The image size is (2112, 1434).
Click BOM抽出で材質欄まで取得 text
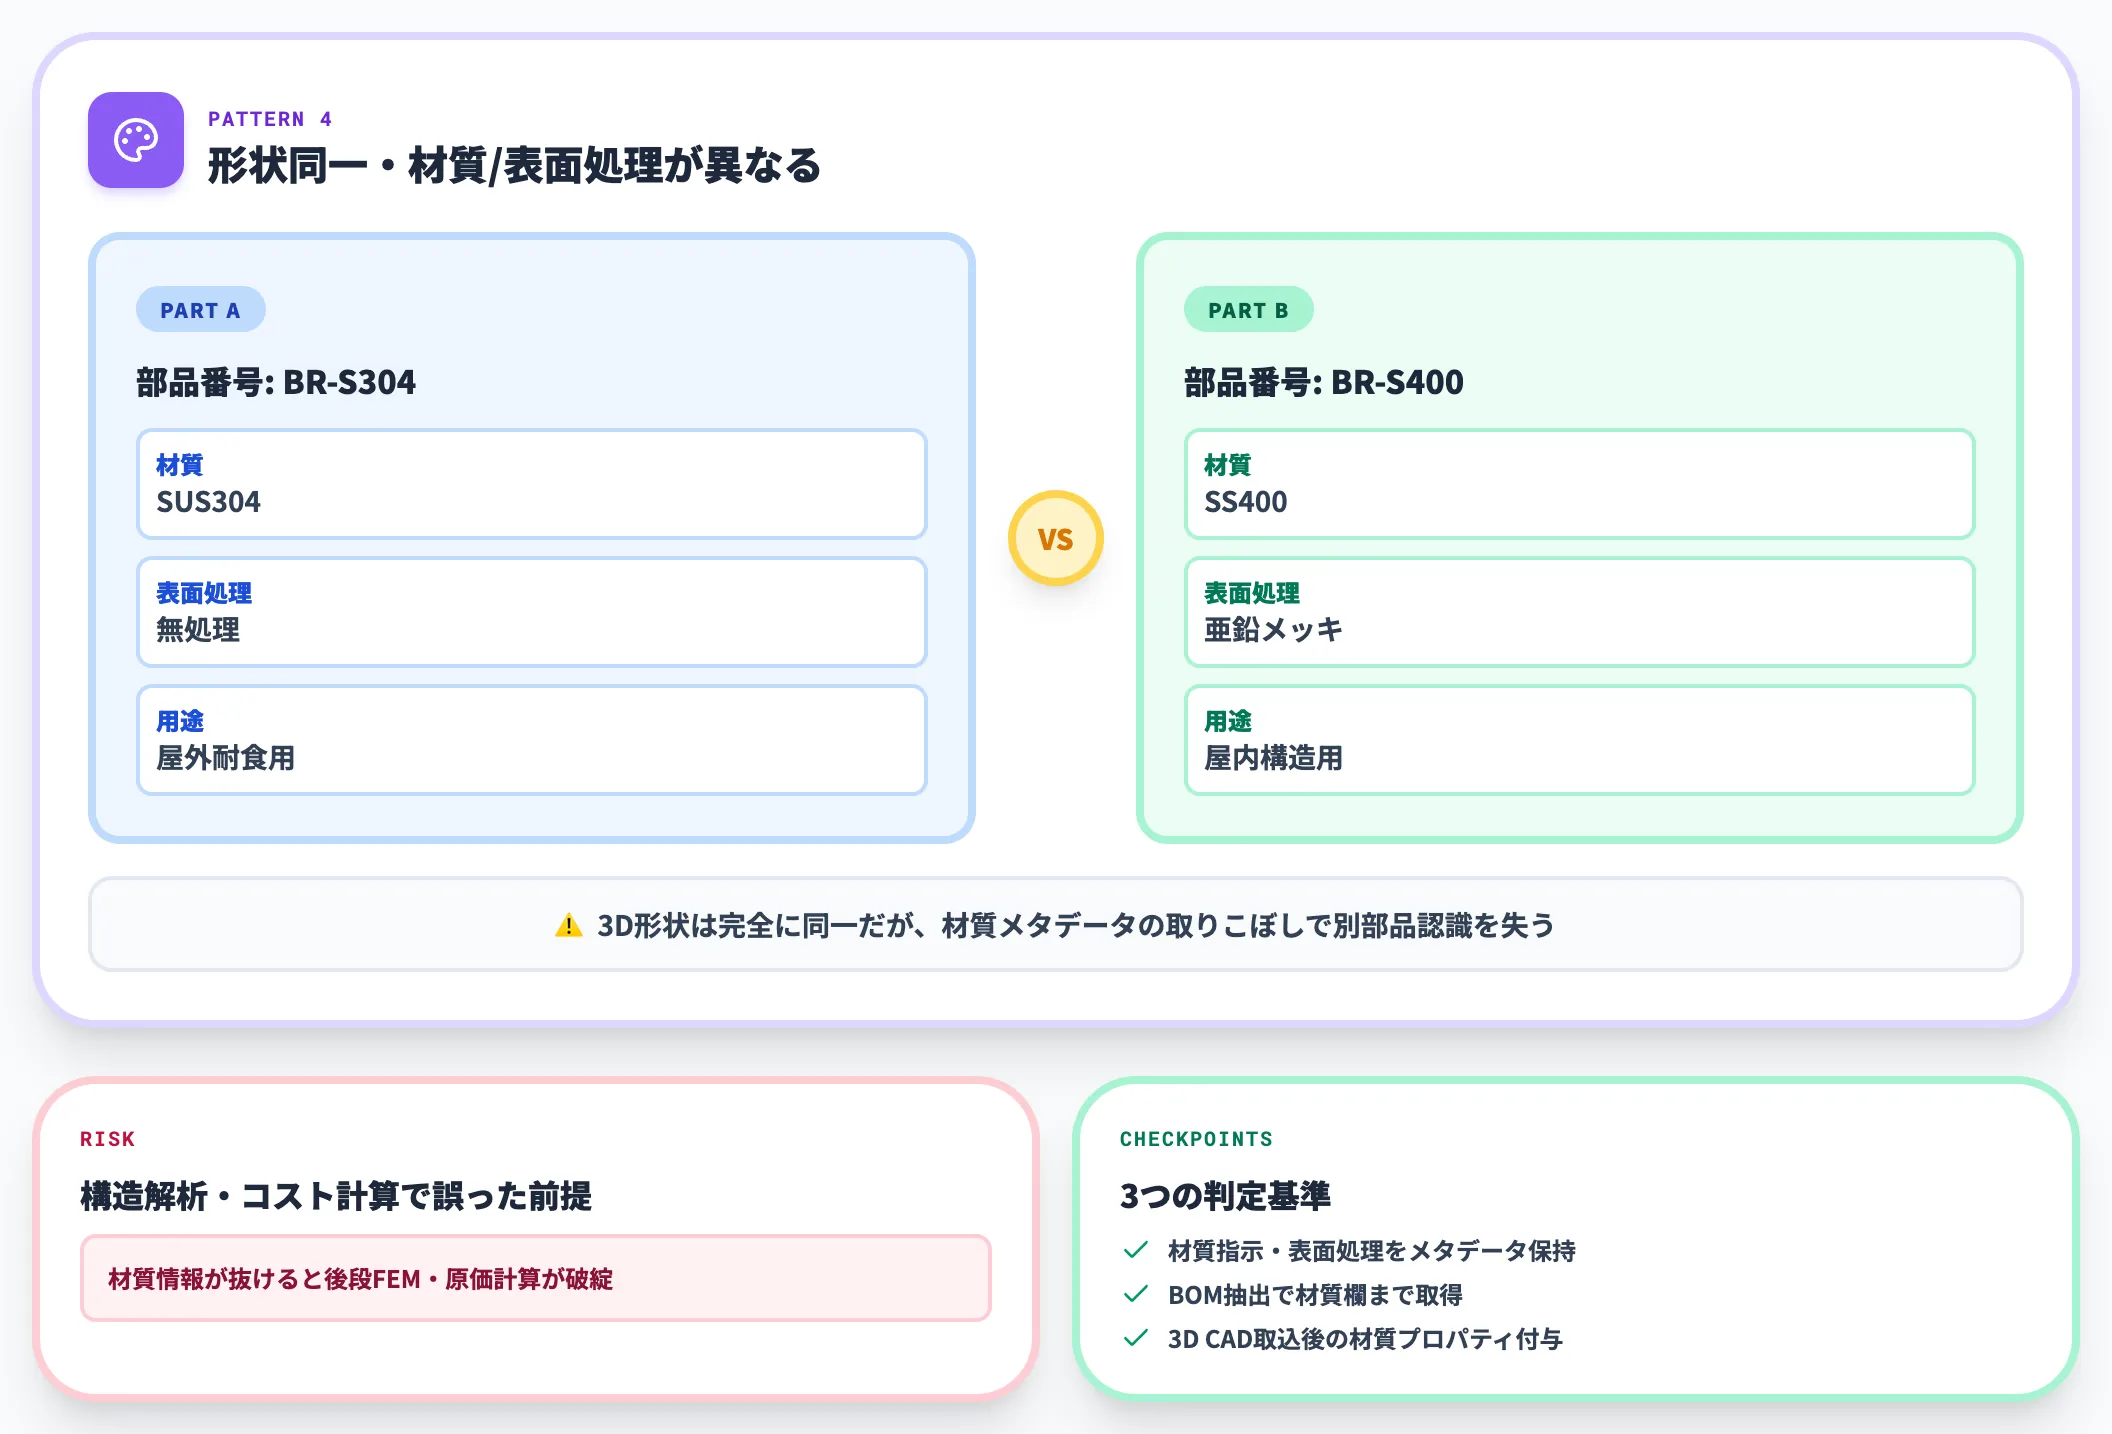tap(1315, 1295)
